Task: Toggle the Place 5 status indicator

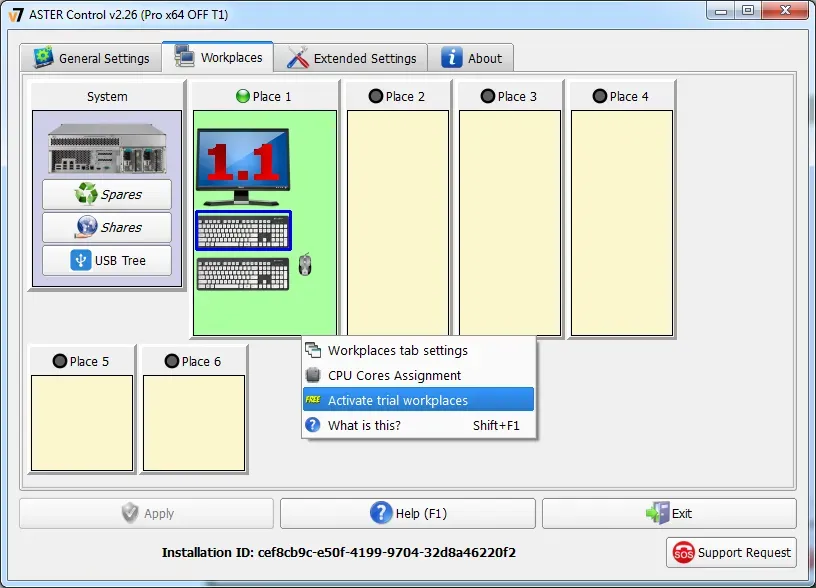Action: (x=60, y=362)
